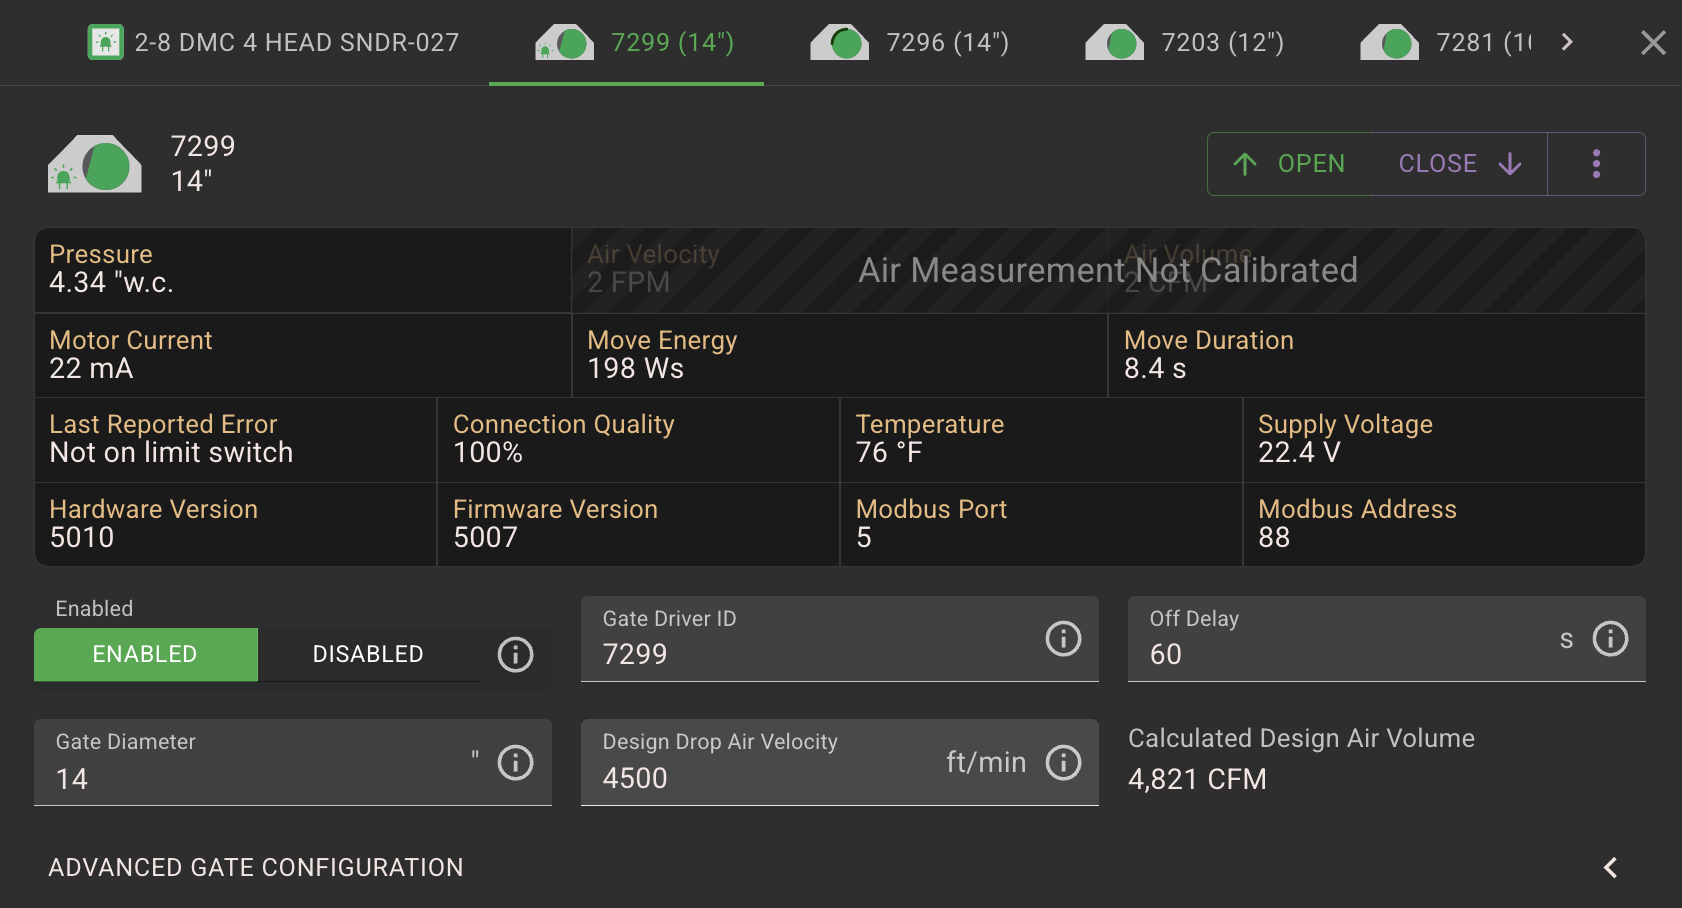
Task: Open the three-dot more options menu
Action: 1596,164
